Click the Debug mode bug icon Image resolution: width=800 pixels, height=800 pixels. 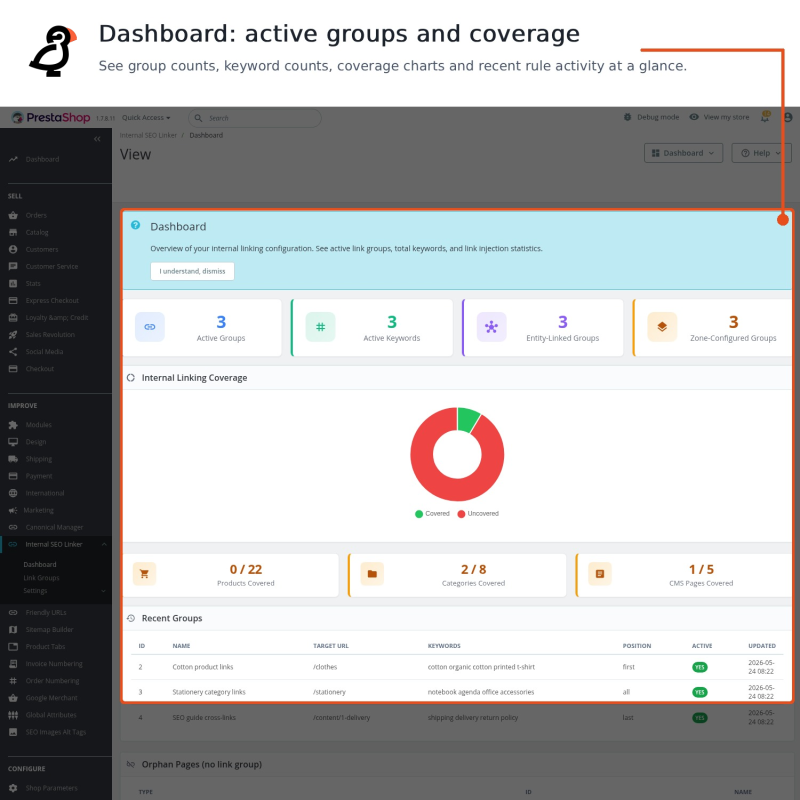[x=627, y=117]
